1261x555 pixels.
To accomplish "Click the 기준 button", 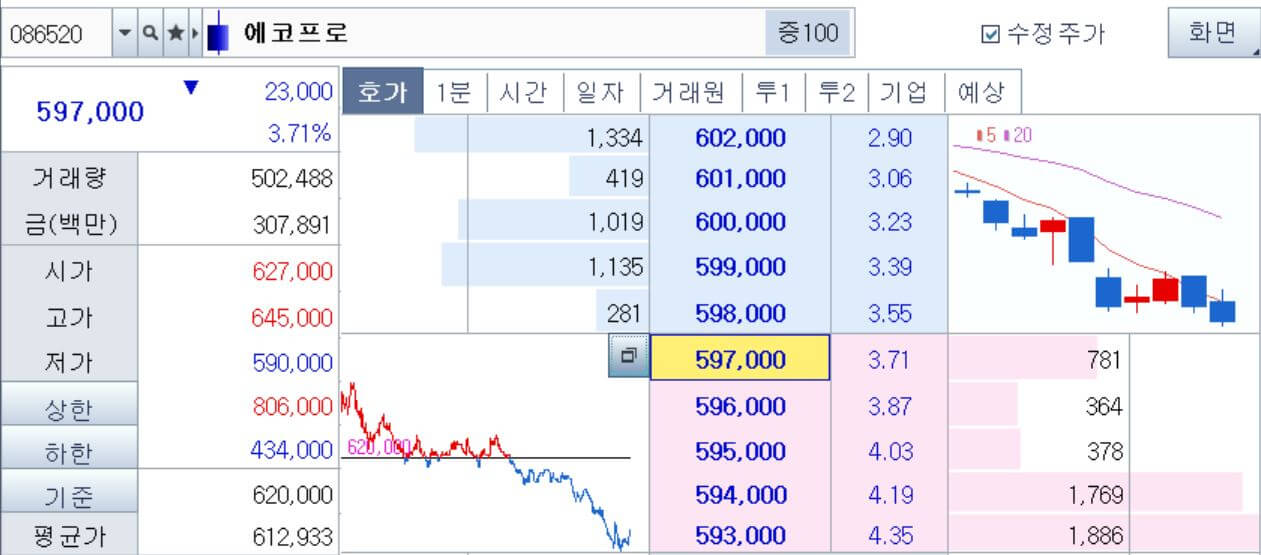I will pos(69,495).
